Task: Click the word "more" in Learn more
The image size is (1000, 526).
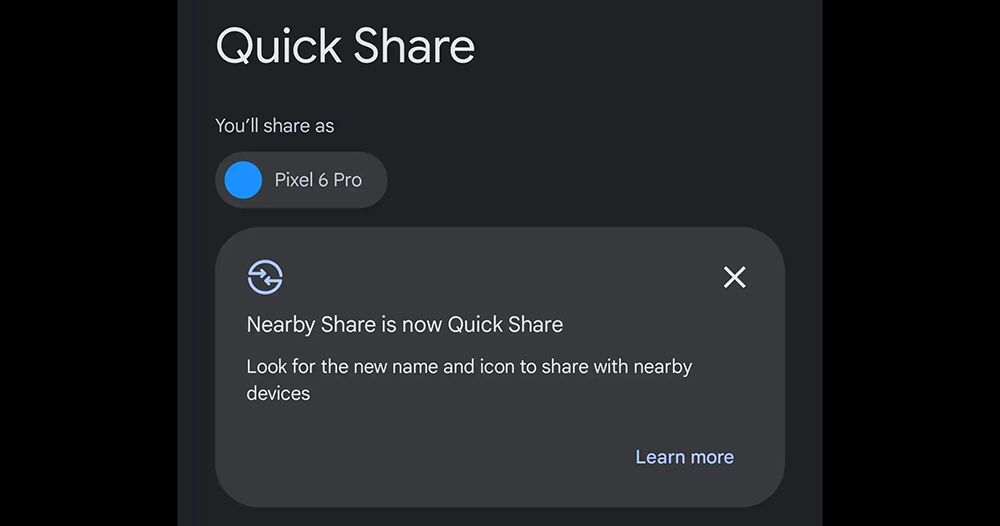Action: (712, 457)
